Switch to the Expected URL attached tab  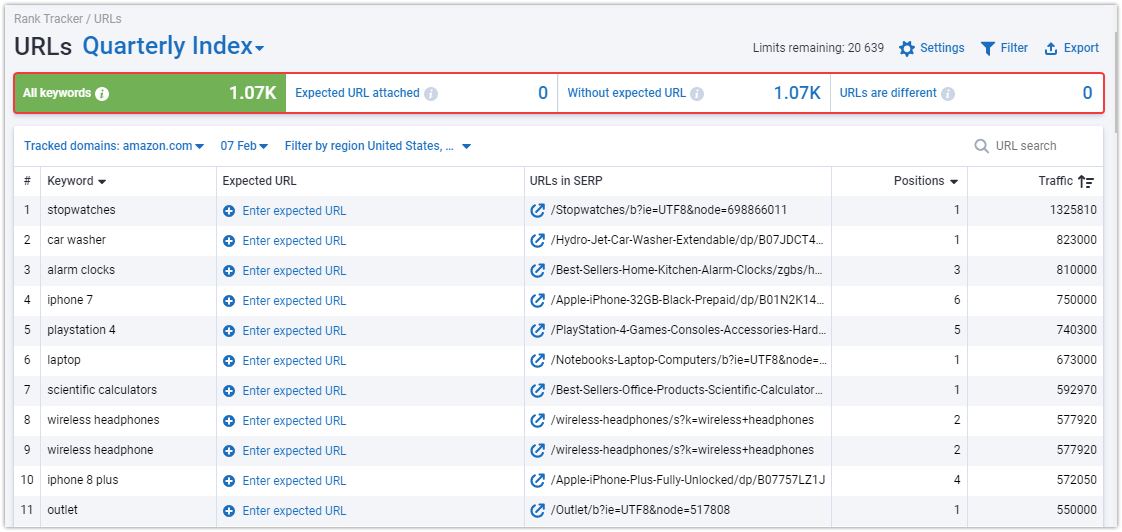tap(421, 93)
